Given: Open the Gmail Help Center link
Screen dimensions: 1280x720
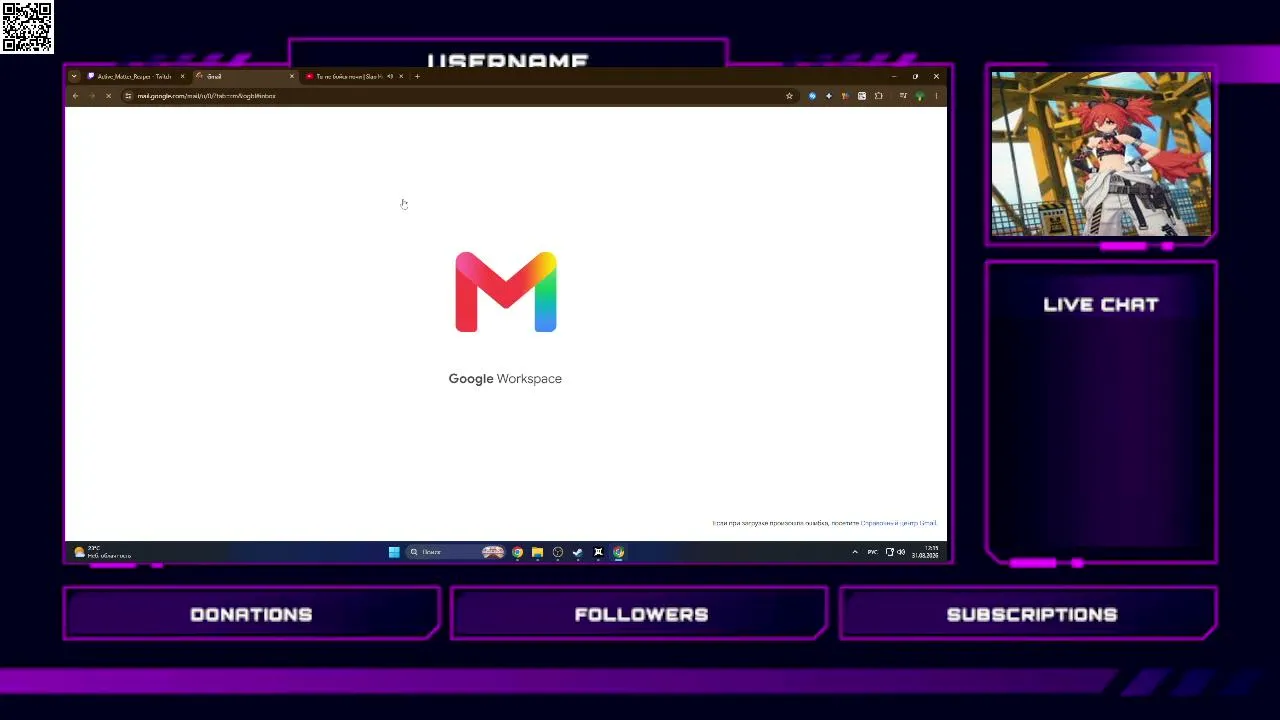Looking at the screenshot, I should tap(898, 523).
